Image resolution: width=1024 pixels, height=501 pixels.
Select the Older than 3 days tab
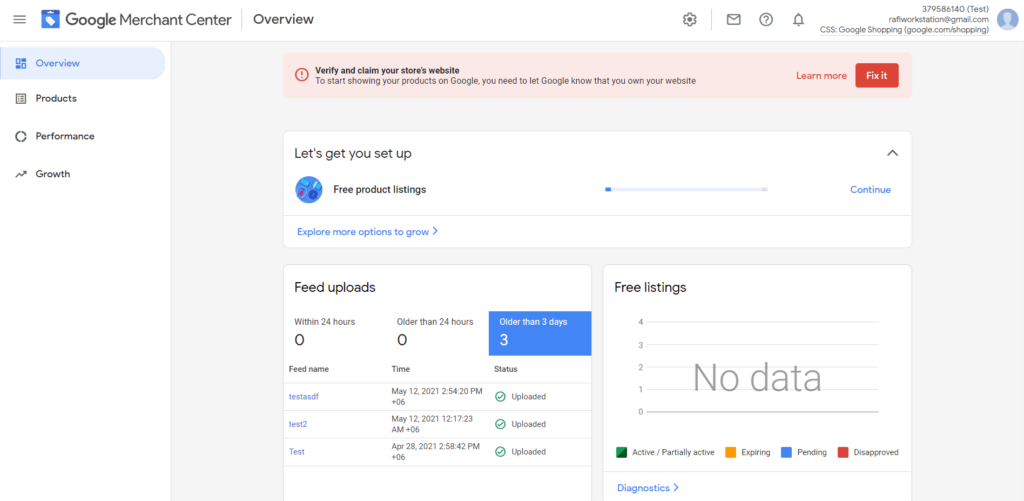click(x=540, y=333)
